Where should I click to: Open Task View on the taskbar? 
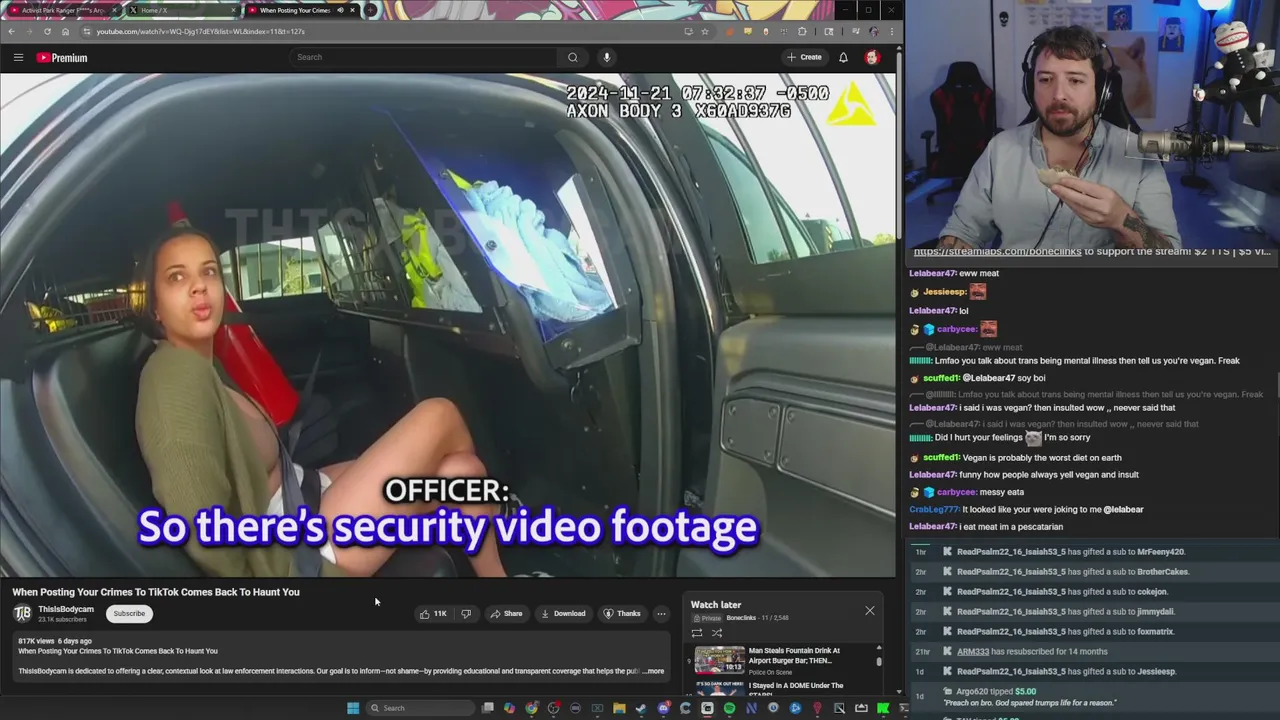coord(488,708)
